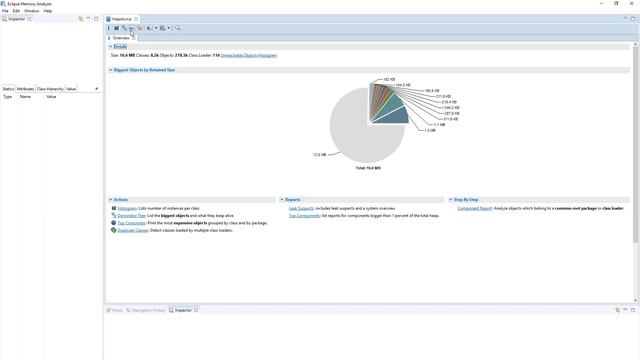The height and width of the screenshot is (360, 640).
Task: Click the 182 KB pie label
Action: (x=389, y=79)
